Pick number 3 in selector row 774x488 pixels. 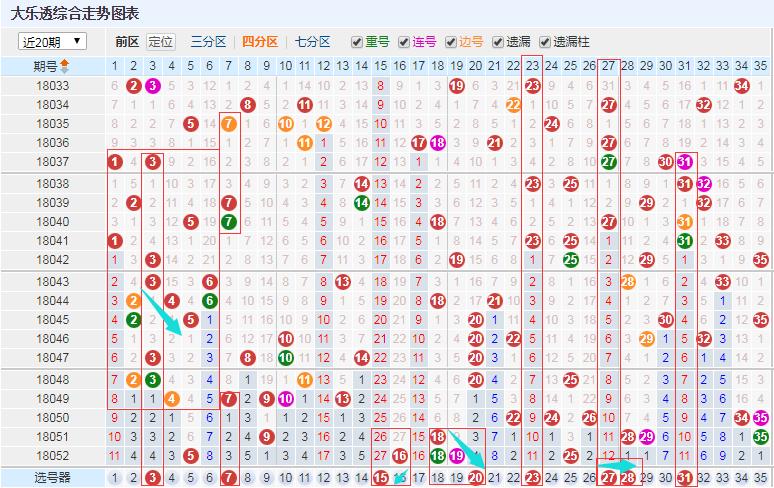pyautogui.click(x=153, y=478)
